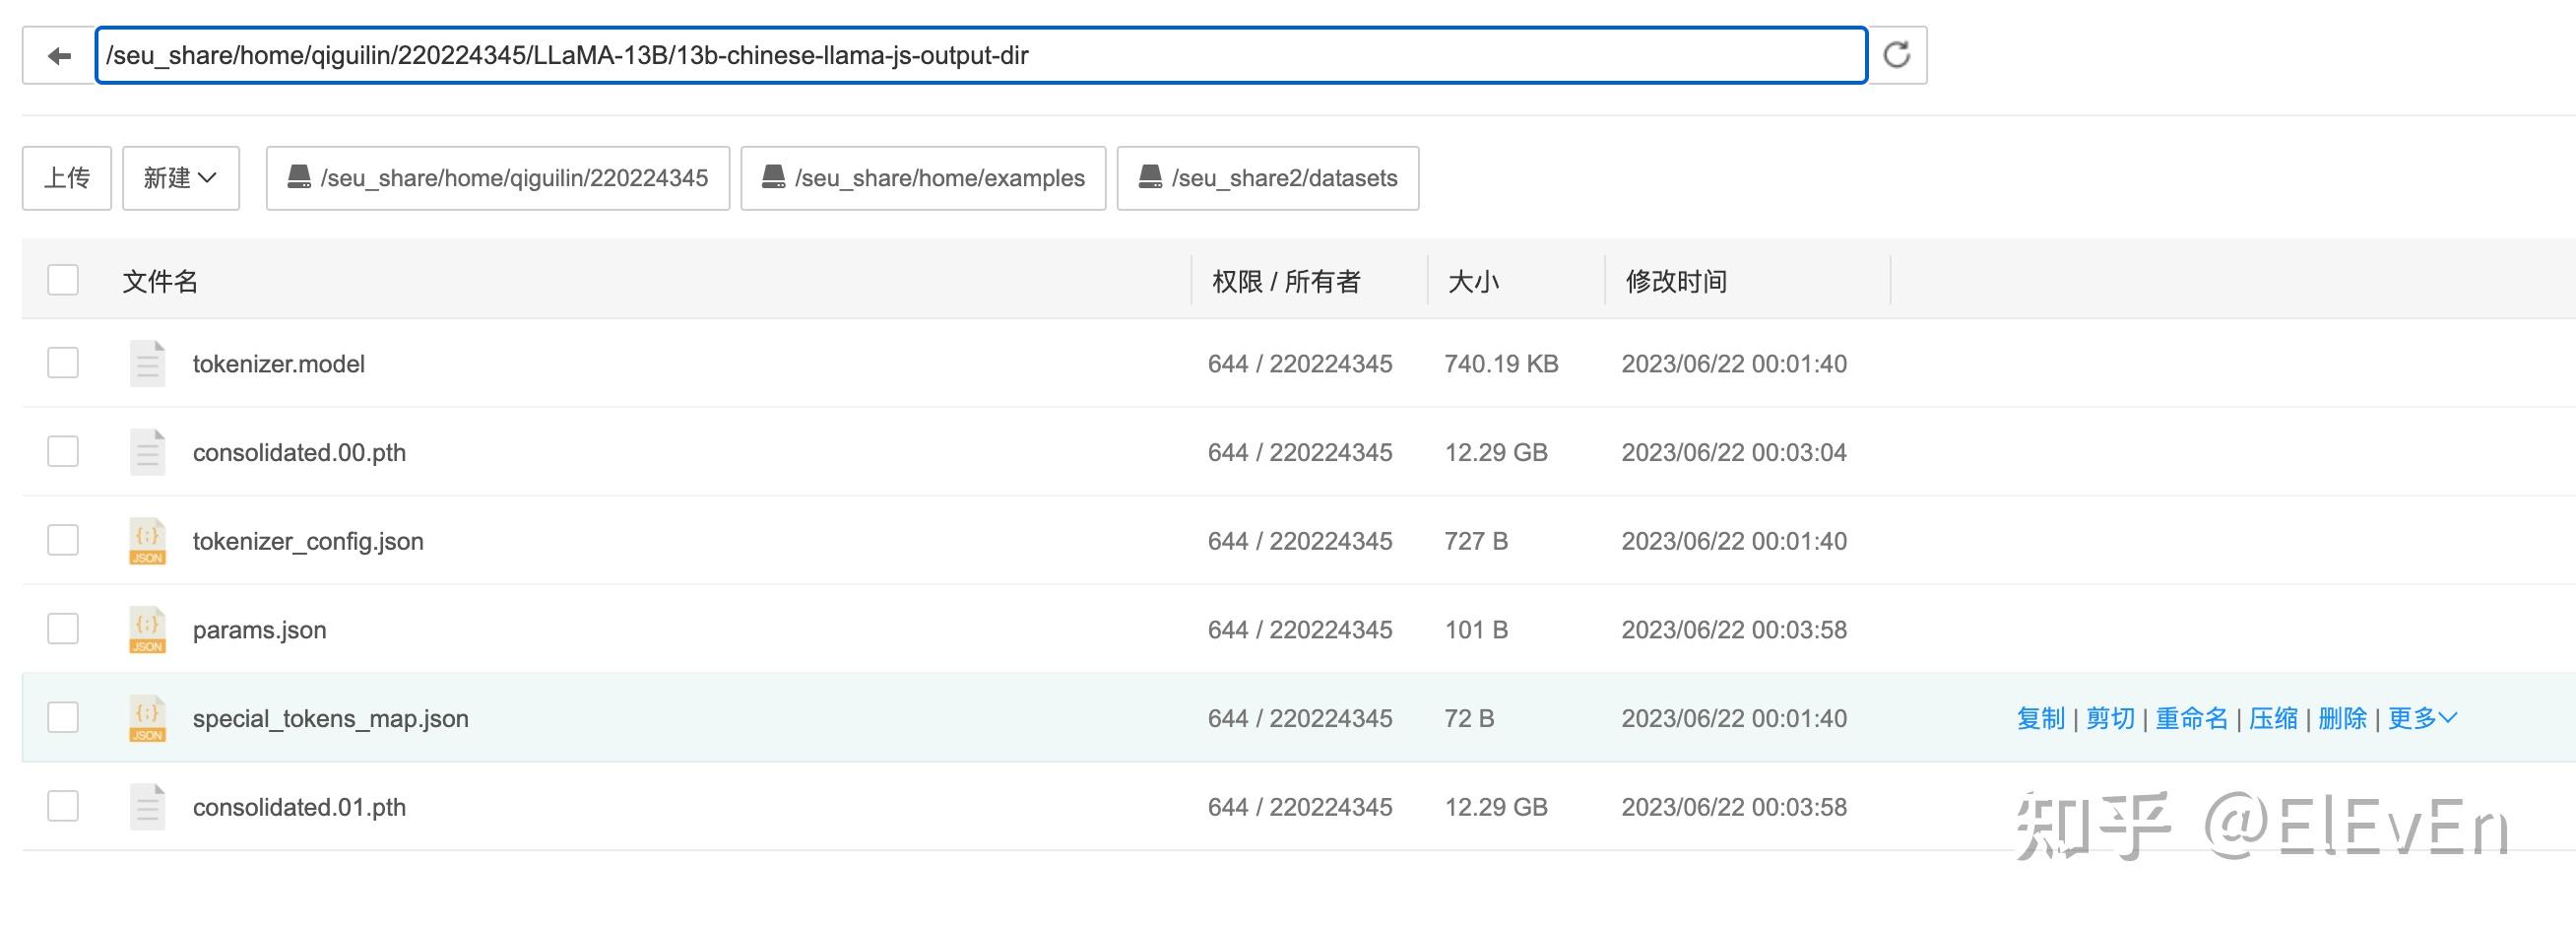2576x930 pixels.
Task: Expand the 更多 actions dropdown
Action: click(2421, 718)
